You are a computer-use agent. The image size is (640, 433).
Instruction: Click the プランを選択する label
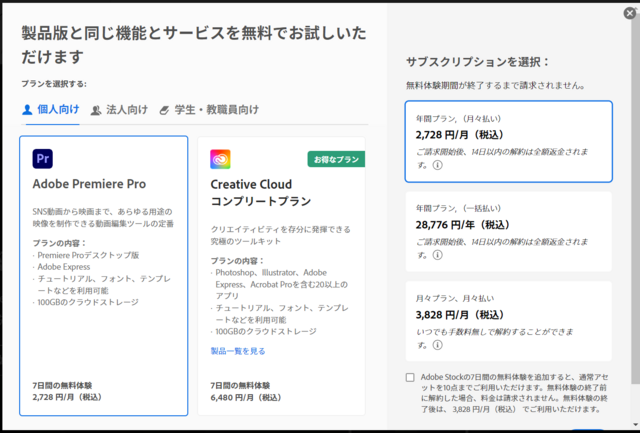[54, 84]
